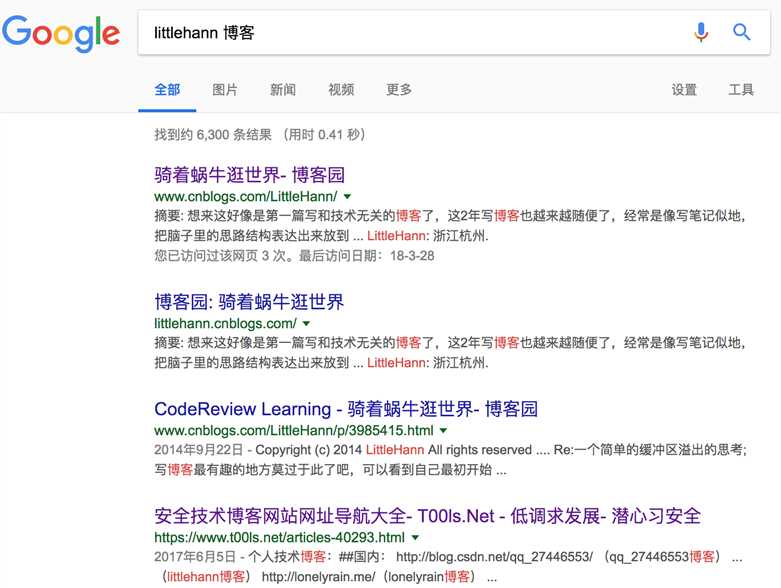The height and width of the screenshot is (588, 781).
Task: Open 设置 options
Action: pyautogui.click(x=684, y=90)
